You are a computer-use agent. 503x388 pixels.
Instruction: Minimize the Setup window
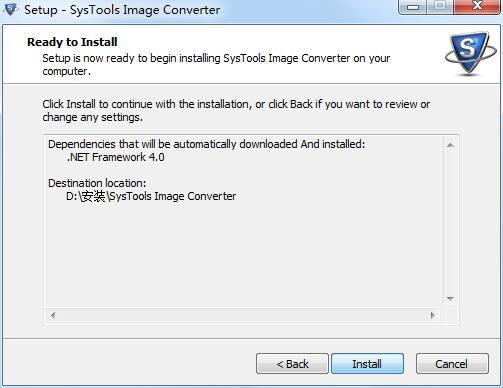tap(413, 7)
